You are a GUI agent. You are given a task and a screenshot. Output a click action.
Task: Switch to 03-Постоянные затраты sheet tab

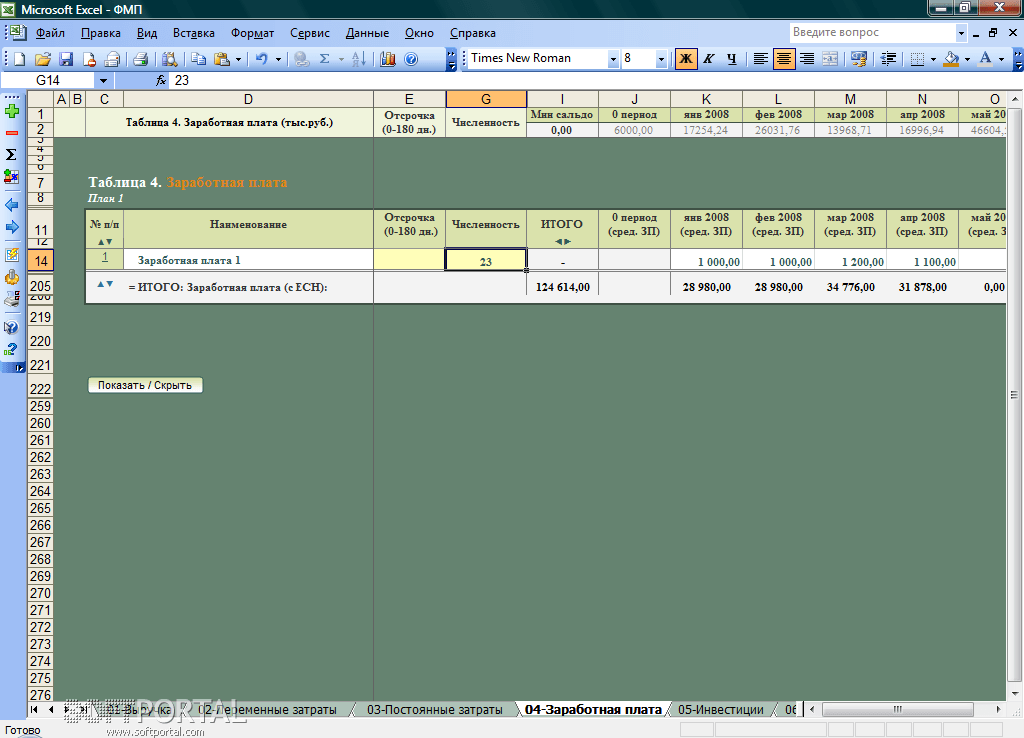(434, 709)
